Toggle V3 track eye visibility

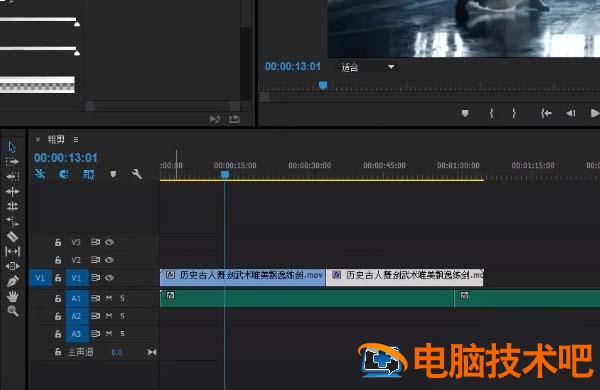[x=109, y=242]
